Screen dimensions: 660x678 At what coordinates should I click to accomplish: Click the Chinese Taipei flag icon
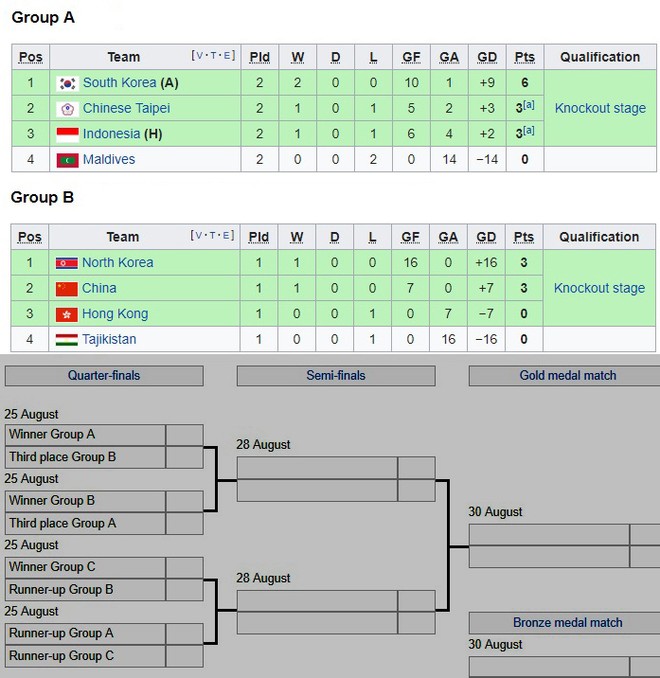(67, 109)
